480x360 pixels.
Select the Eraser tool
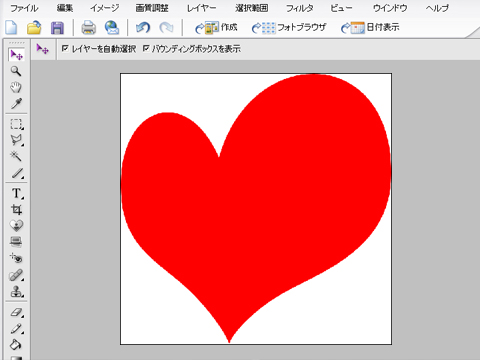click(x=17, y=312)
